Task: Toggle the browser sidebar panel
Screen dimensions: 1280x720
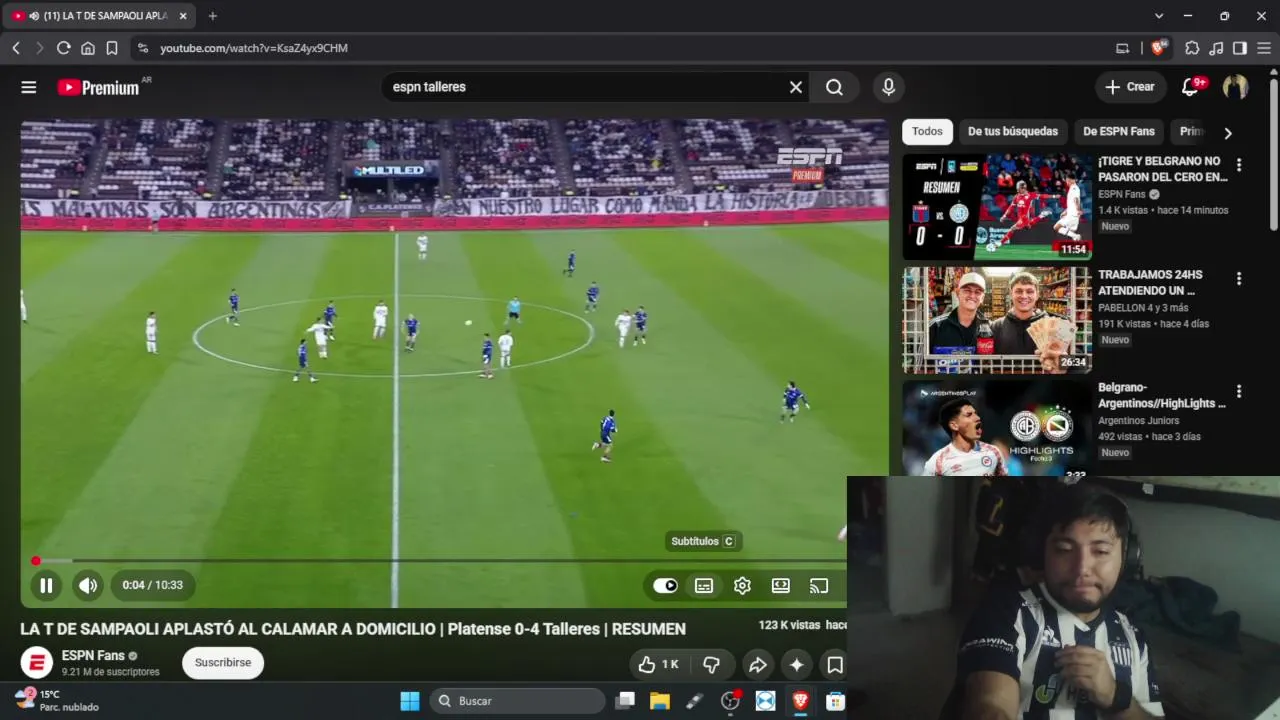Action: [1240, 48]
